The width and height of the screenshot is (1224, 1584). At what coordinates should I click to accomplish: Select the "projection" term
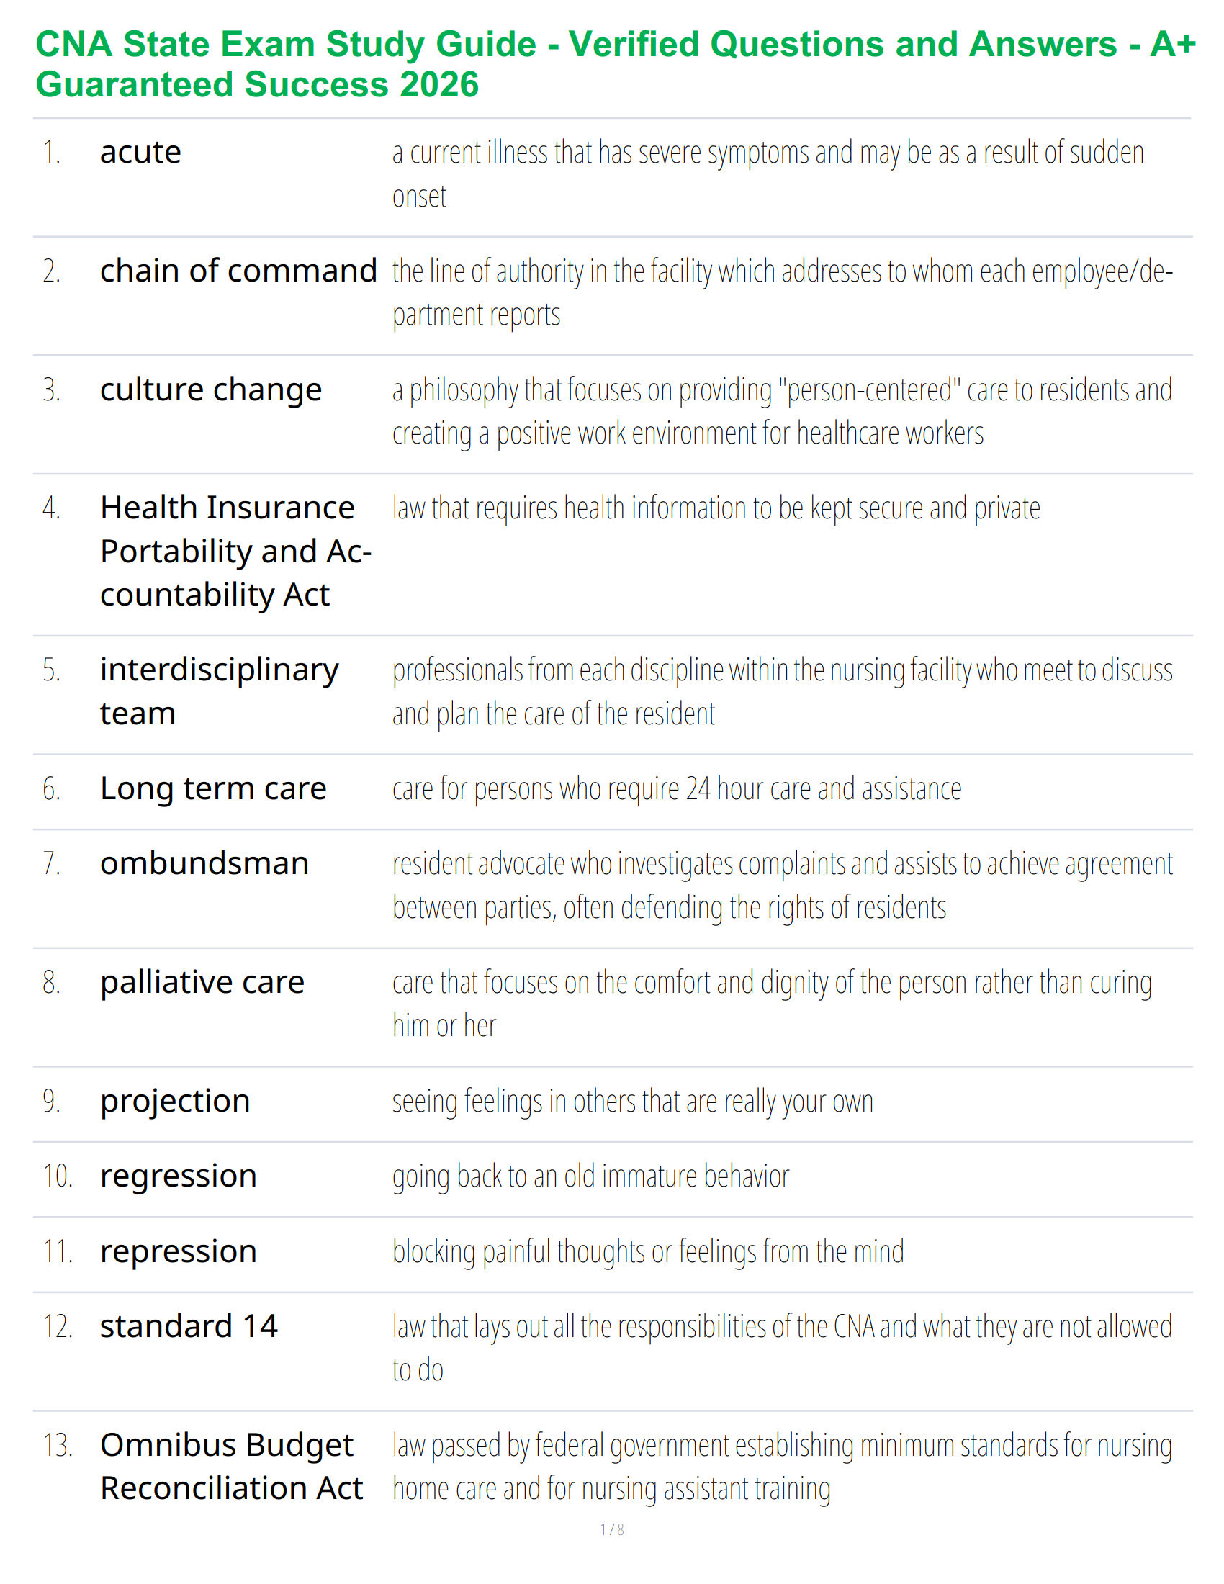(x=175, y=1102)
